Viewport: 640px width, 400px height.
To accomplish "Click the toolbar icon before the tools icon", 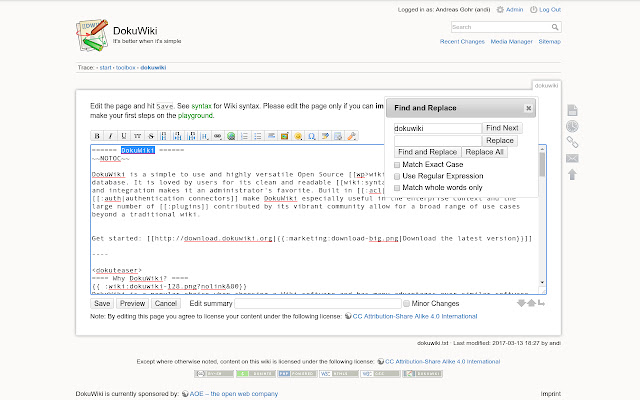I will tap(338, 136).
